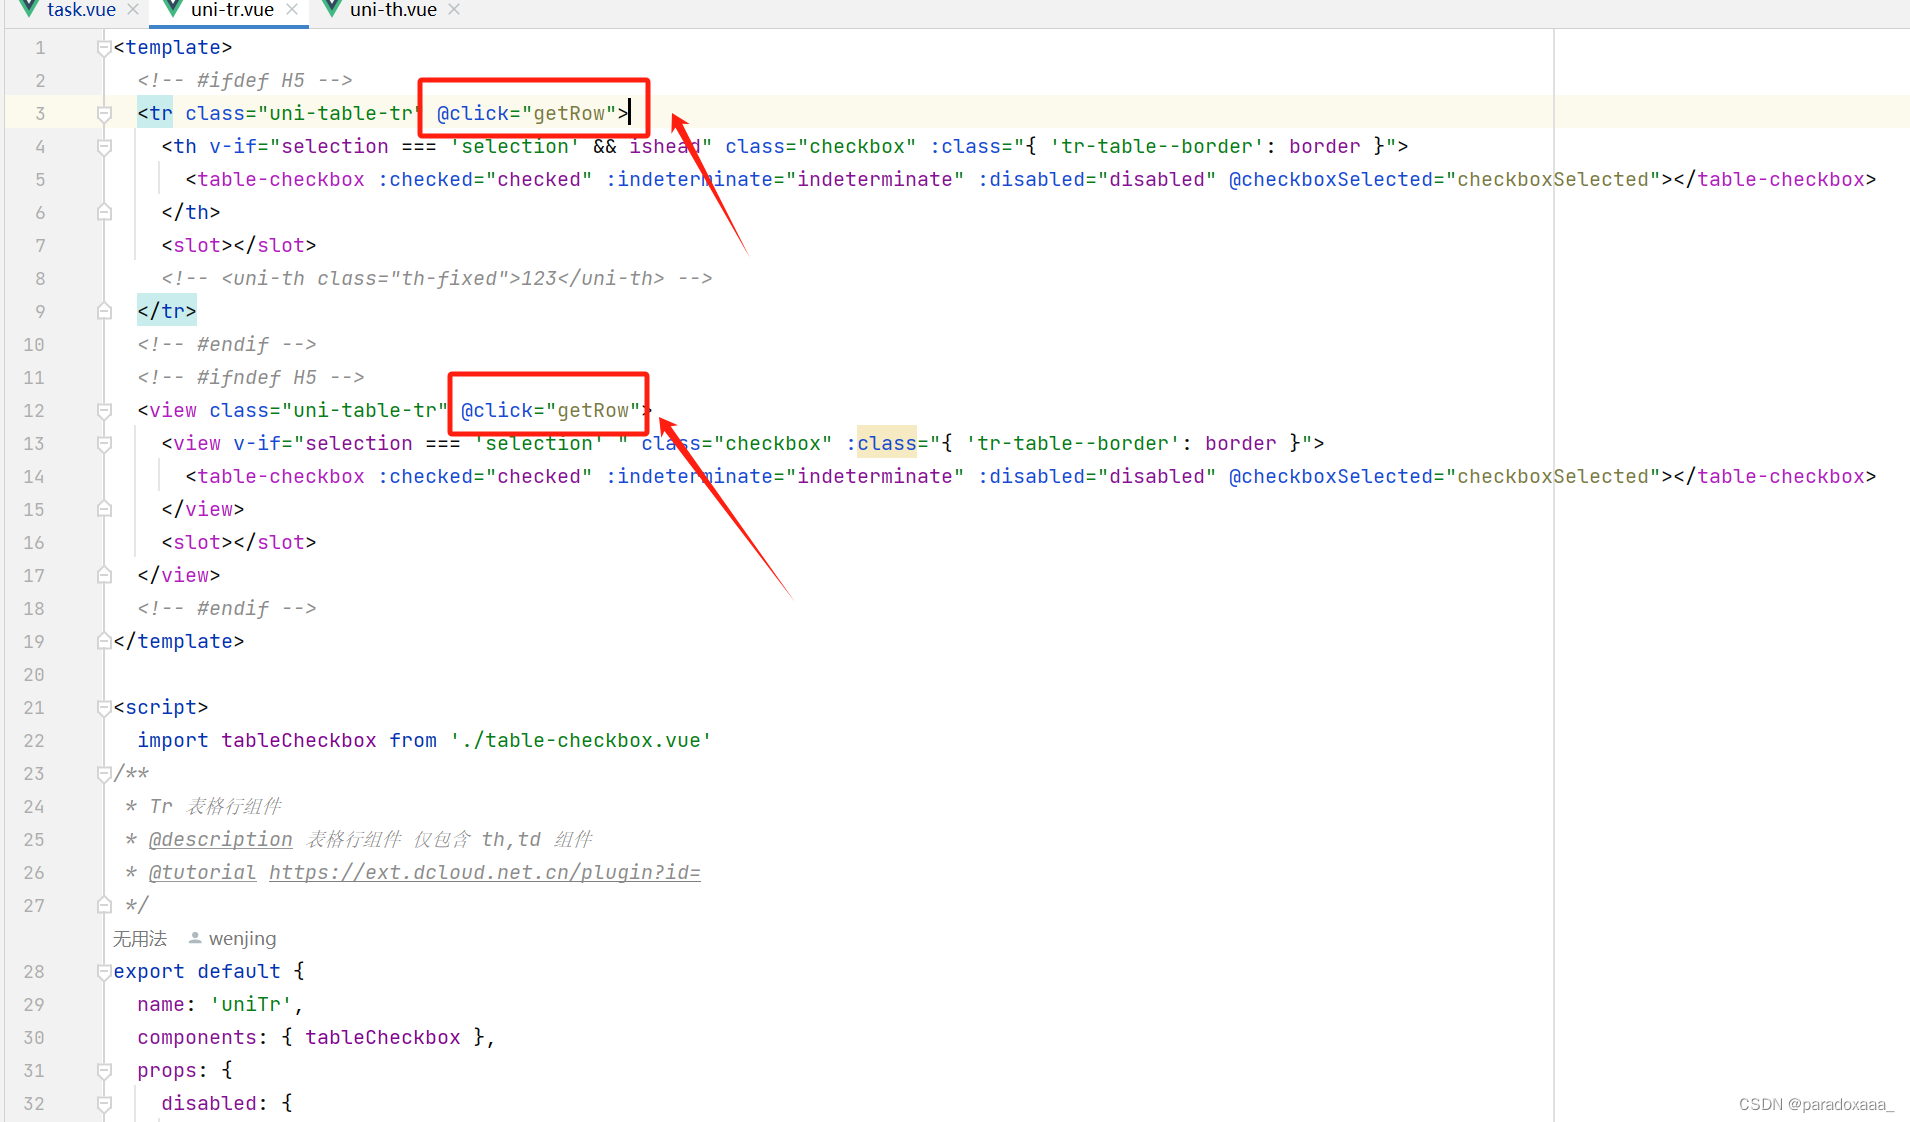Click './table-checkbox.vue' import path
The width and height of the screenshot is (1910, 1122).
(x=581, y=741)
